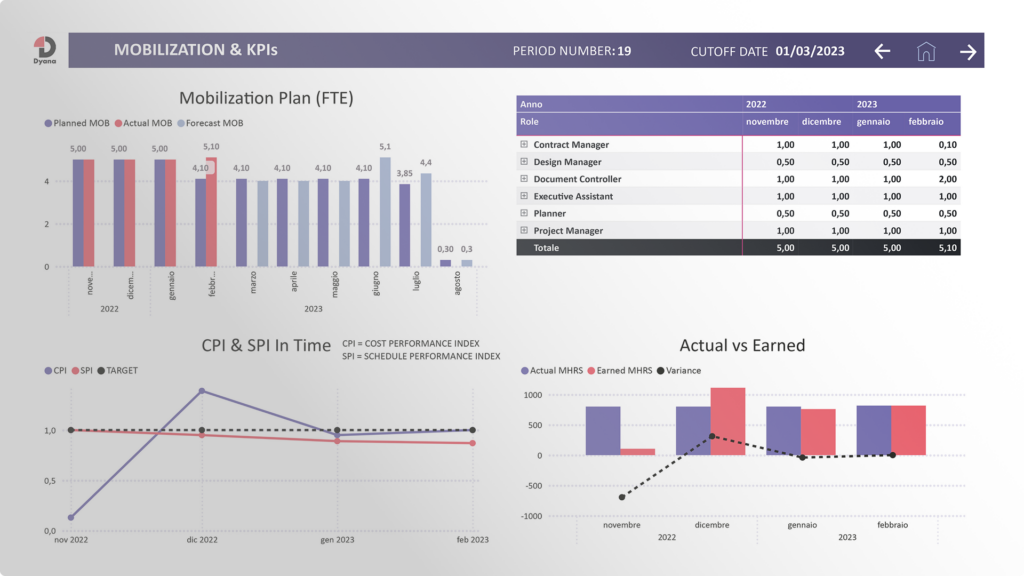Click the CPI peak point at dic 2022
This screenshot has height=576, width=1024.
(202, 391)
